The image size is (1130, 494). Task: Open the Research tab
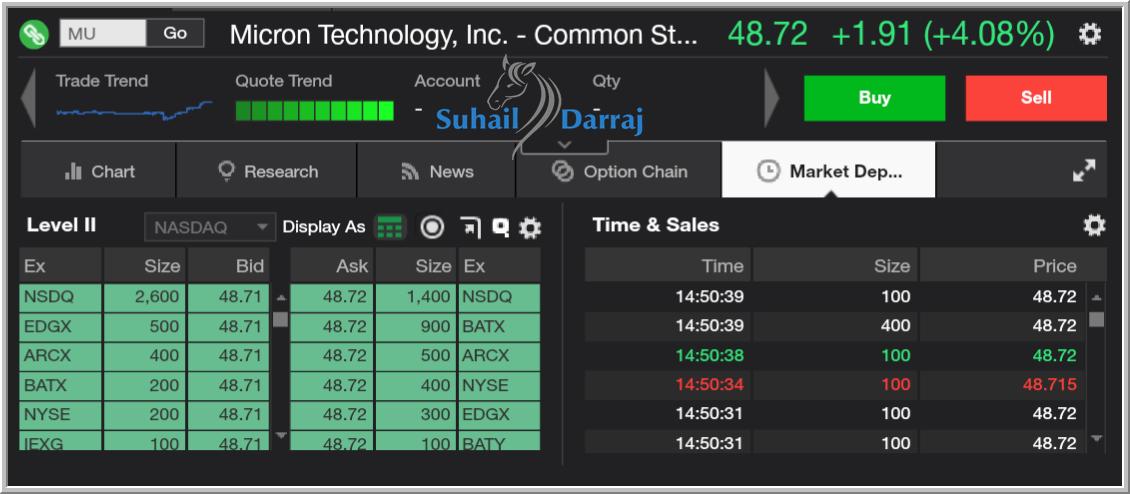pos(267,170)
